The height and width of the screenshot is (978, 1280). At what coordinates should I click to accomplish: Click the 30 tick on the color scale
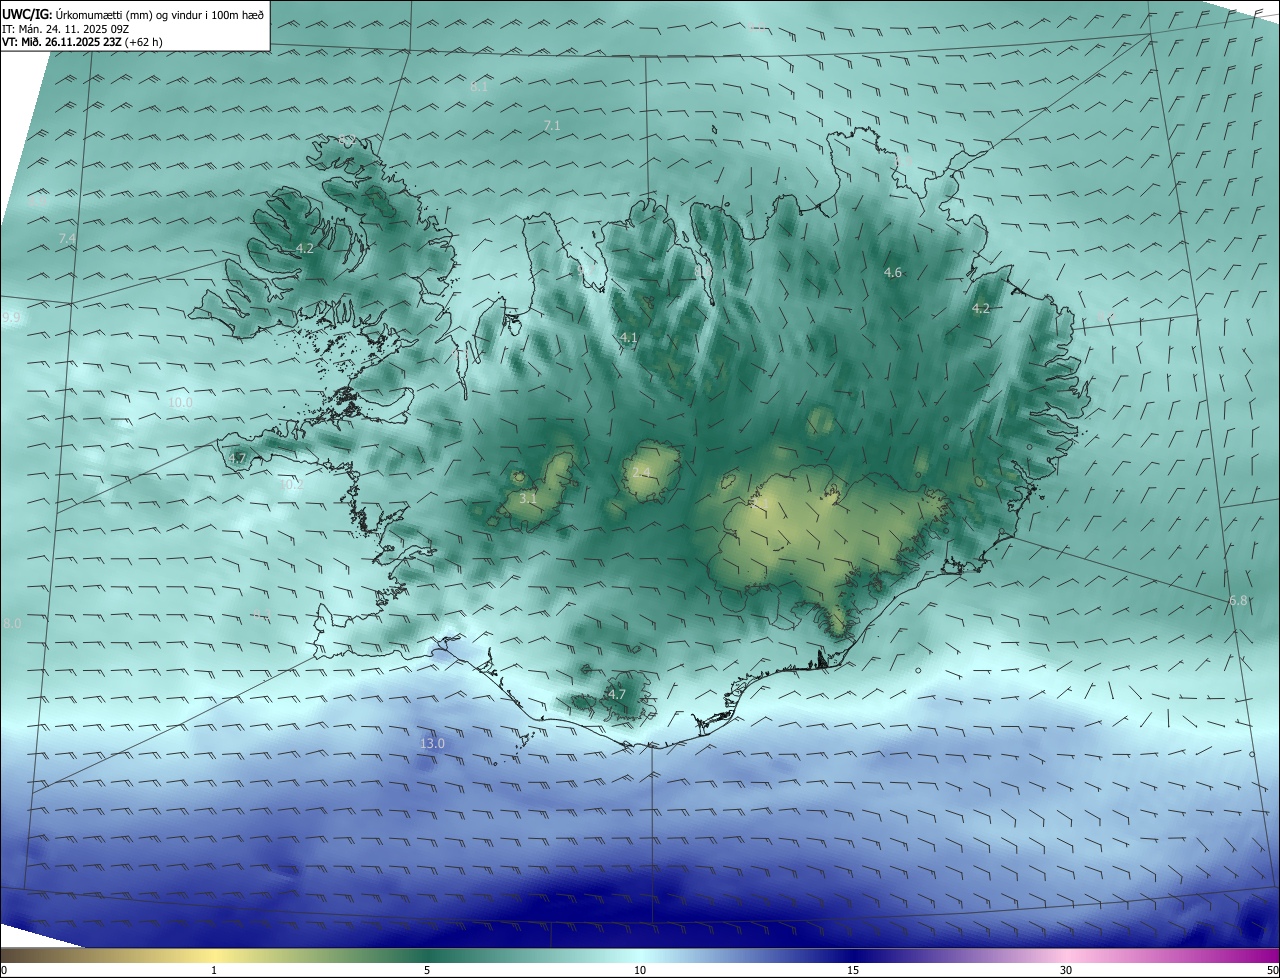click(1066, 970)
